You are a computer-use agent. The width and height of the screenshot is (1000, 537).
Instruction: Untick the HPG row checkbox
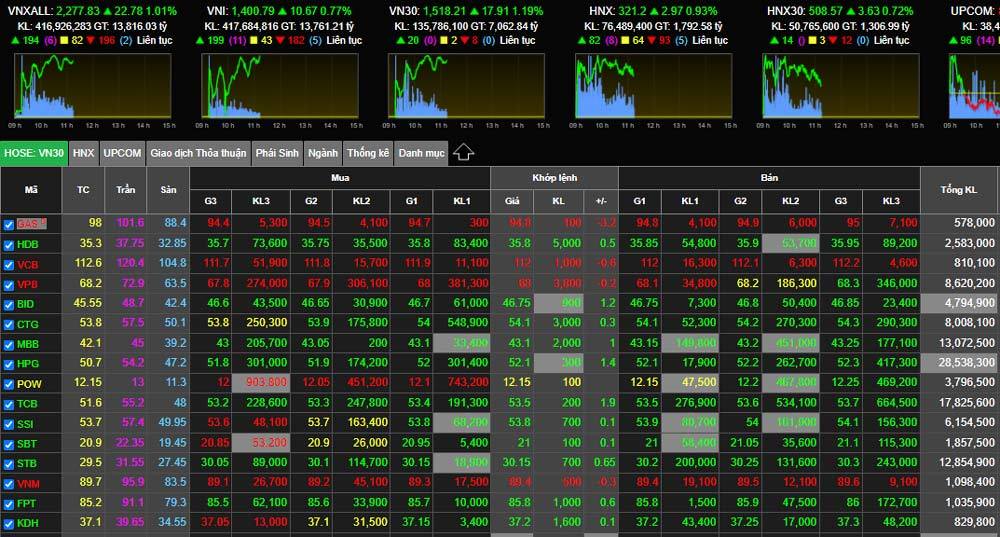point(9,364)
